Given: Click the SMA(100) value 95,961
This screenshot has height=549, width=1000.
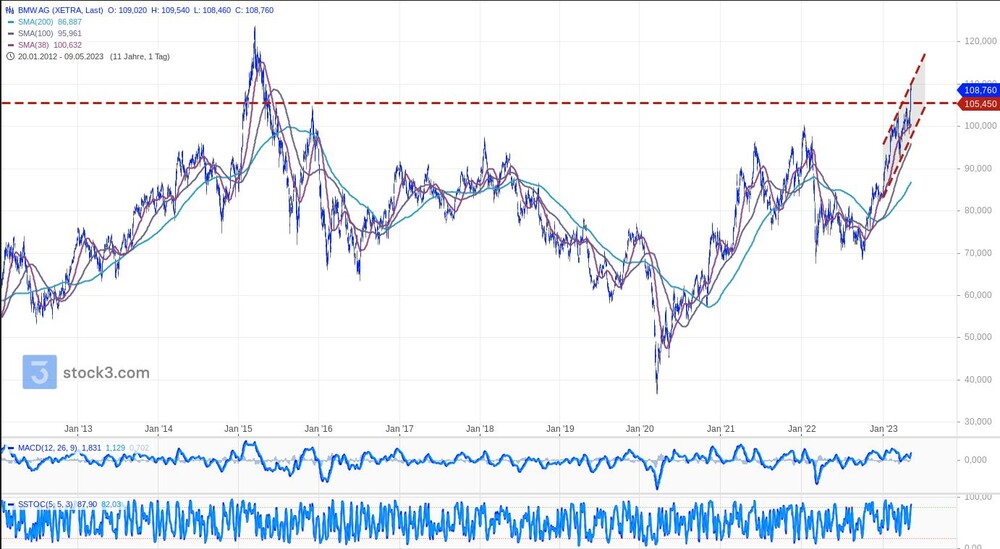Looking at the screenshot, I should coord(70,33).
